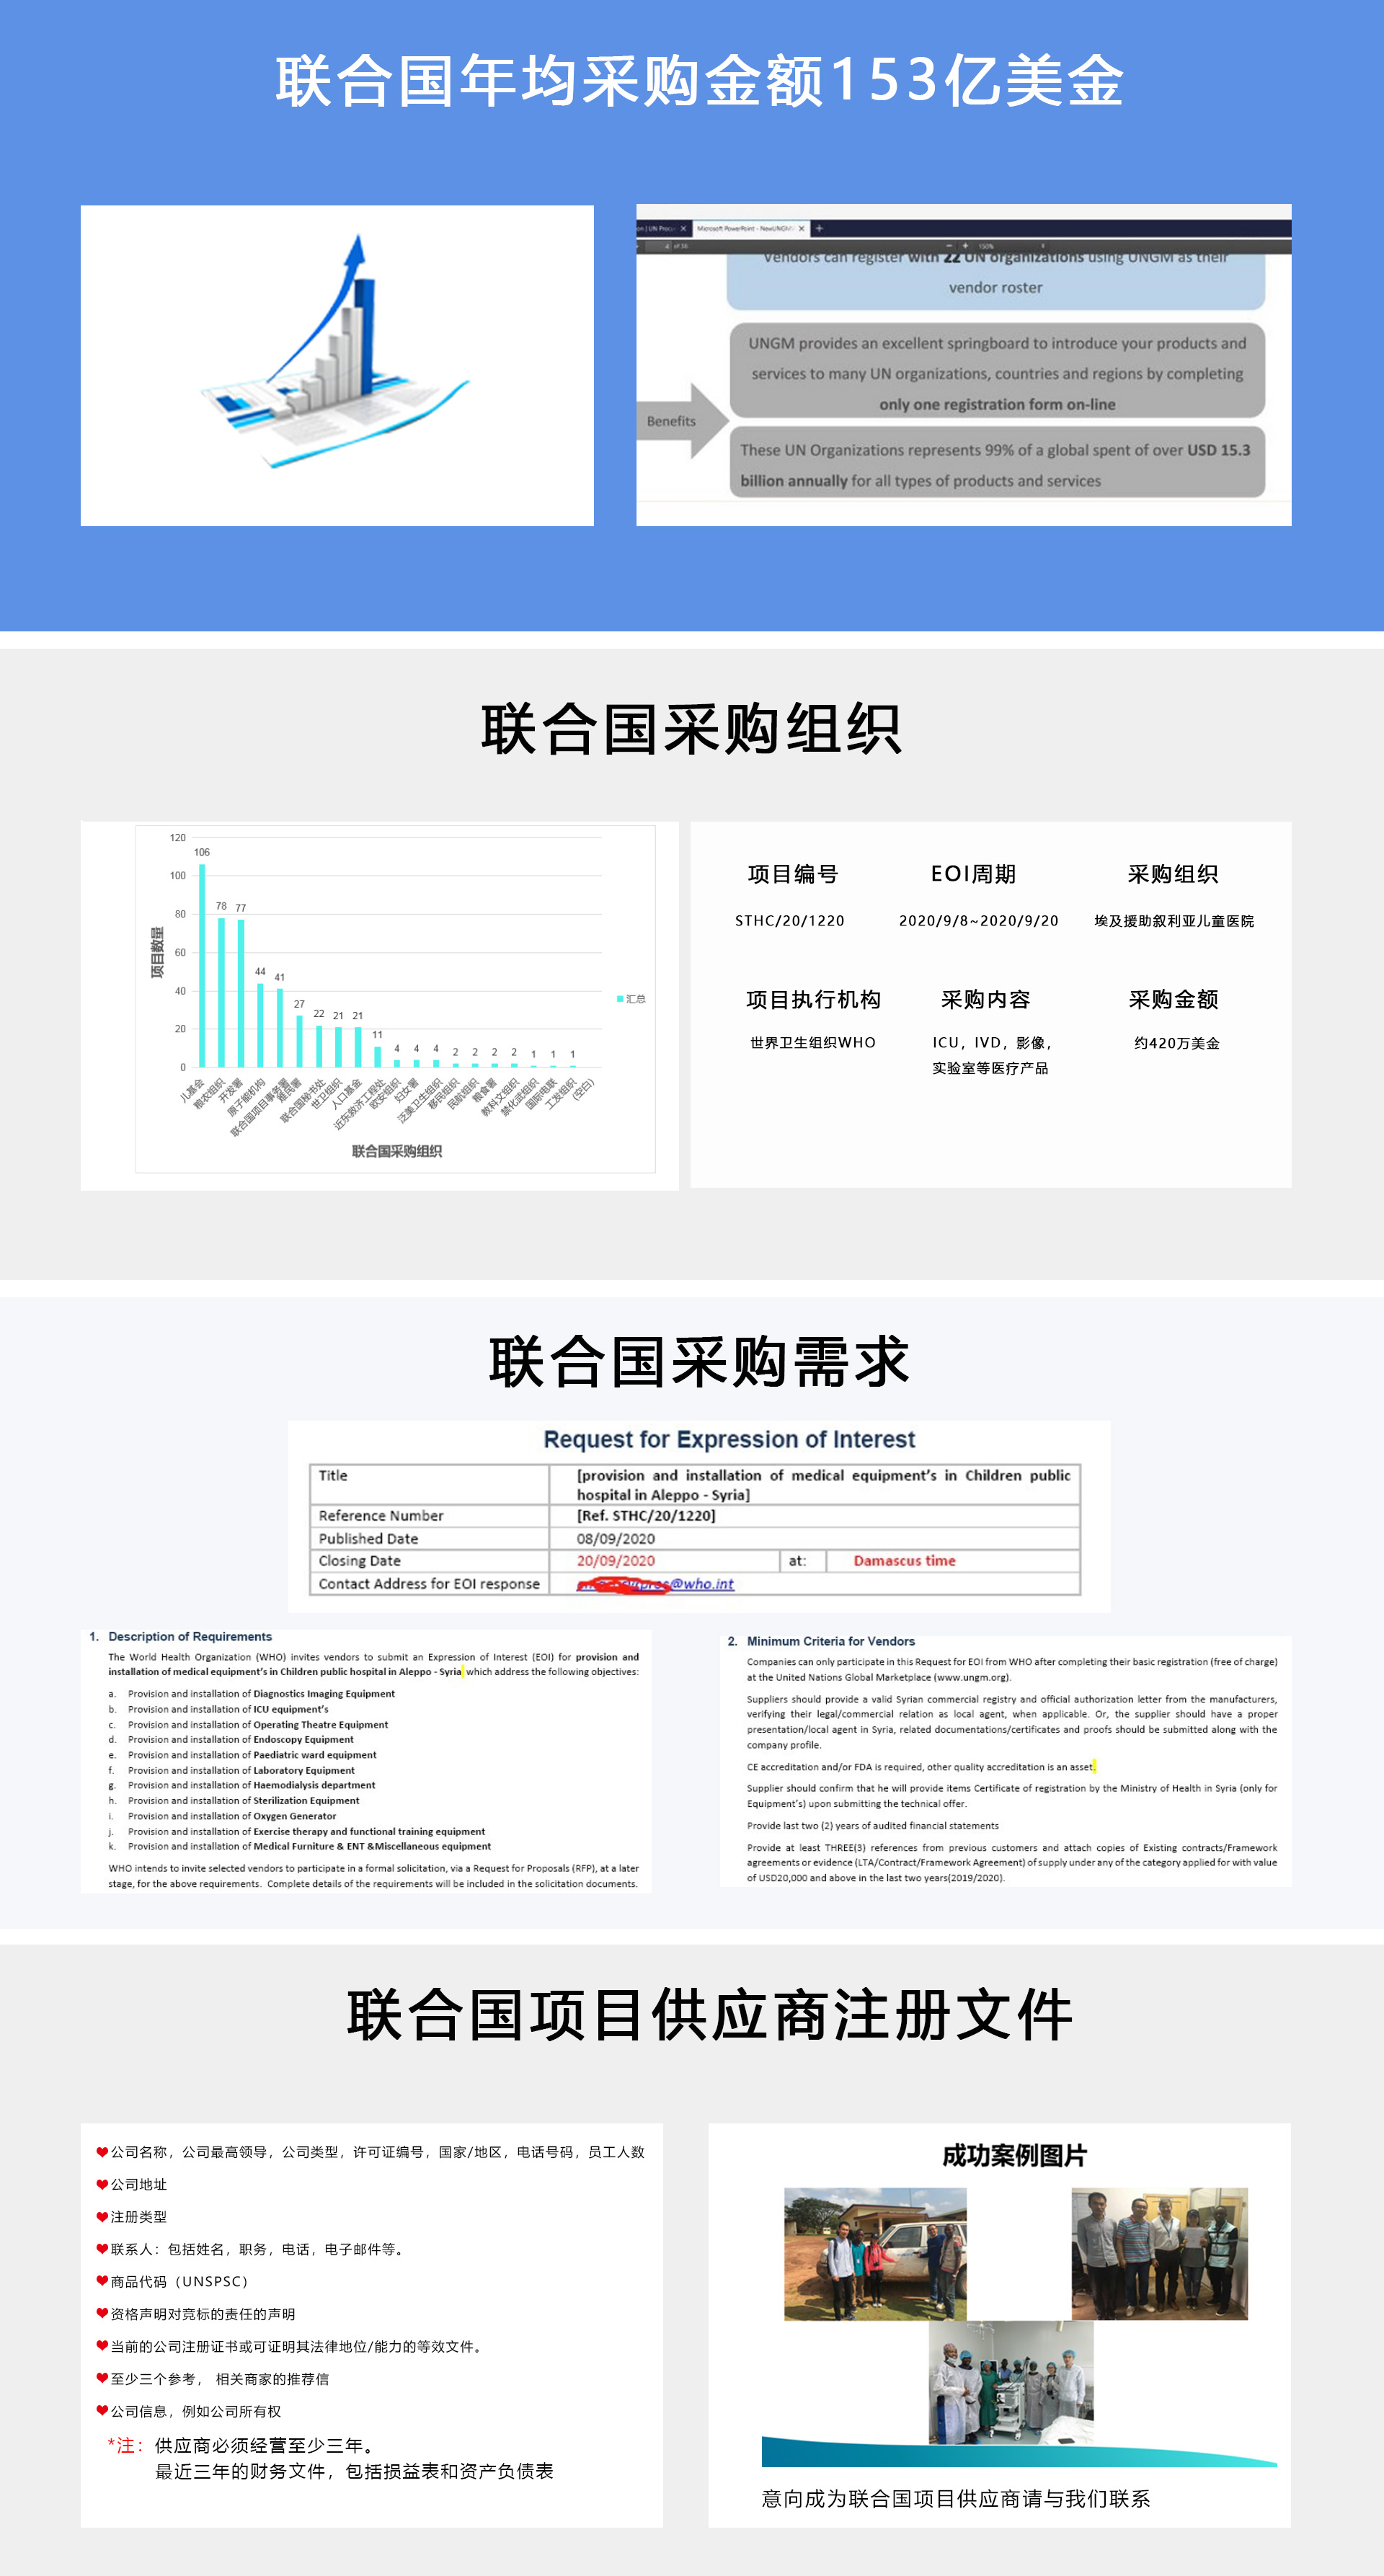Close the Microsoft PowerPoint browser tab

pos(801,228)
